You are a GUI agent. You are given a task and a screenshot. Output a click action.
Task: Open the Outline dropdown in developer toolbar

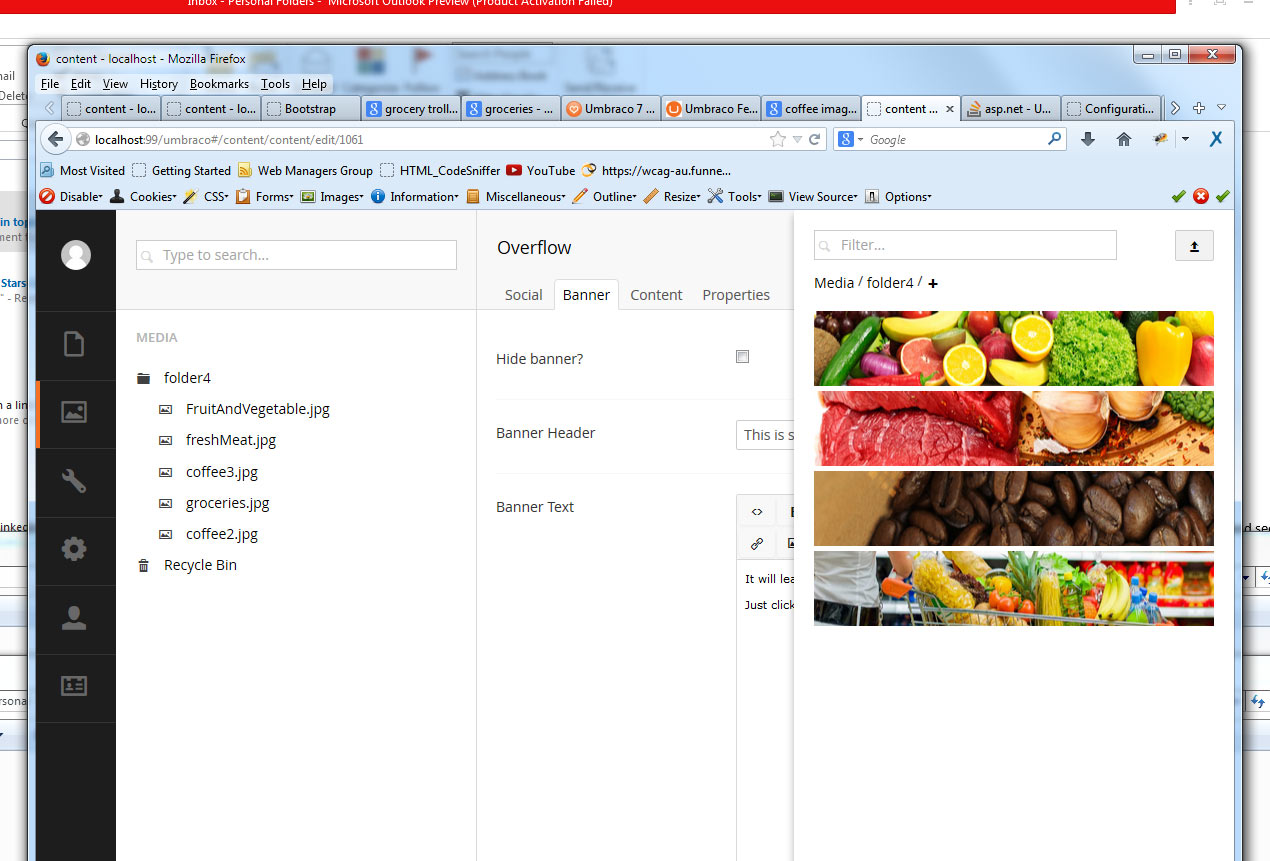coord(604,197)
